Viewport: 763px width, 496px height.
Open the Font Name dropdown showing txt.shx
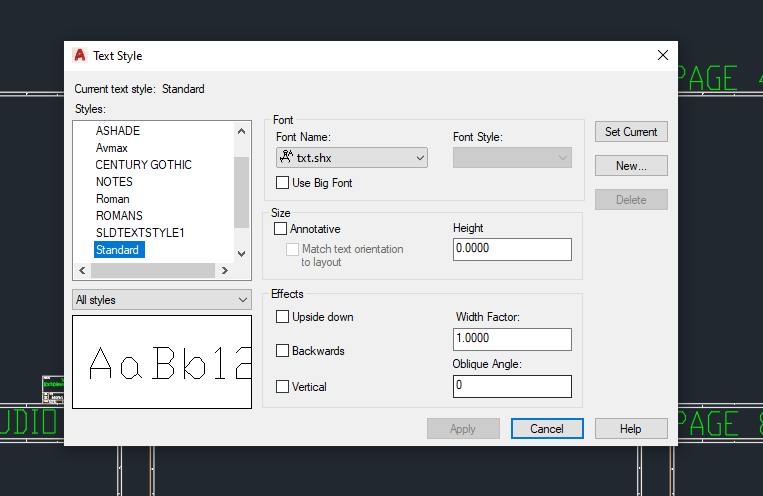point(351,158)
